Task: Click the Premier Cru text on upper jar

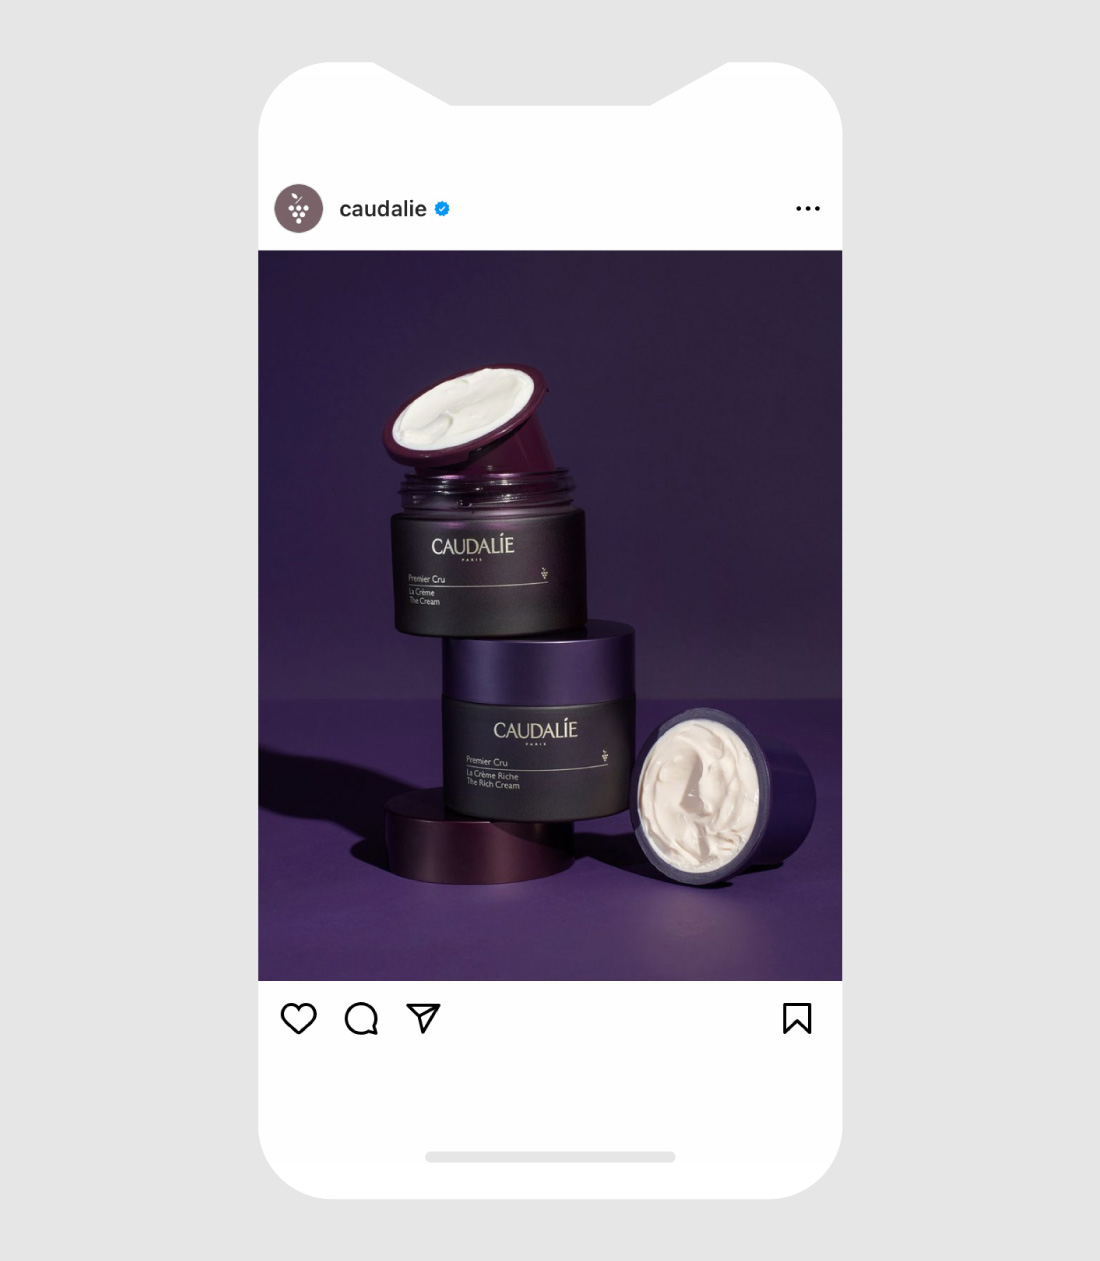Action: tap(427, 579)
